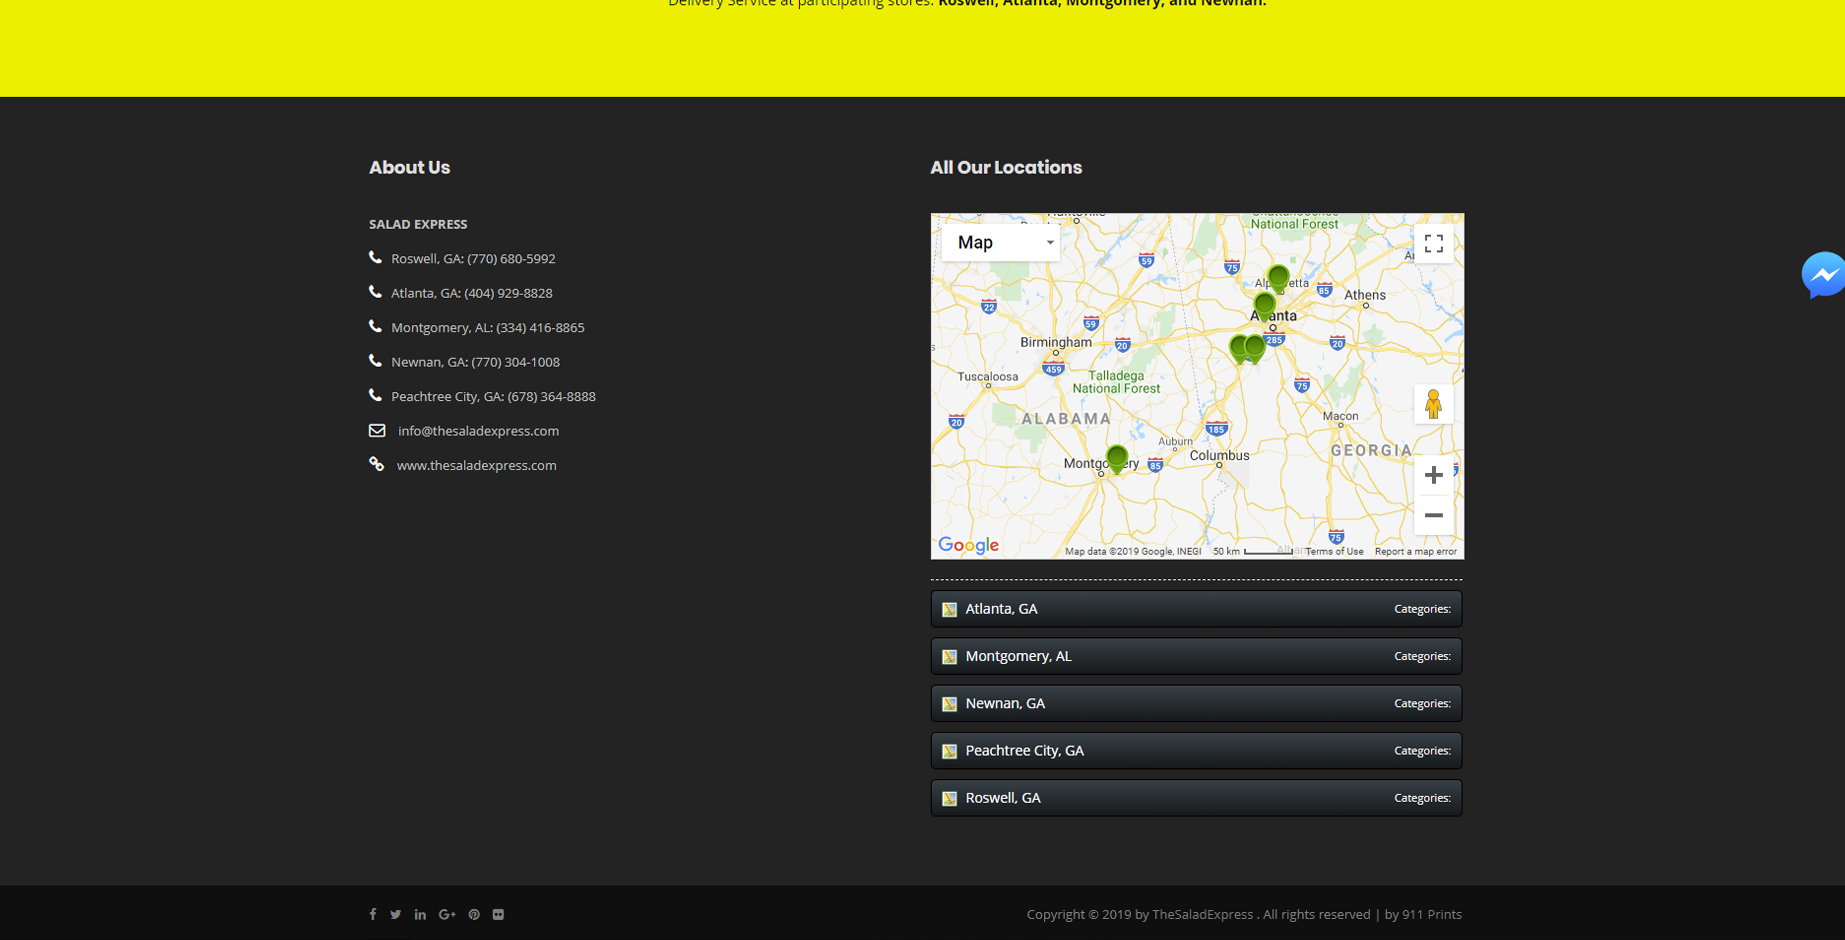This screenshot has width=1845, height=940.
Task: Click the envelope email icon
Action: tap(377, 430)
